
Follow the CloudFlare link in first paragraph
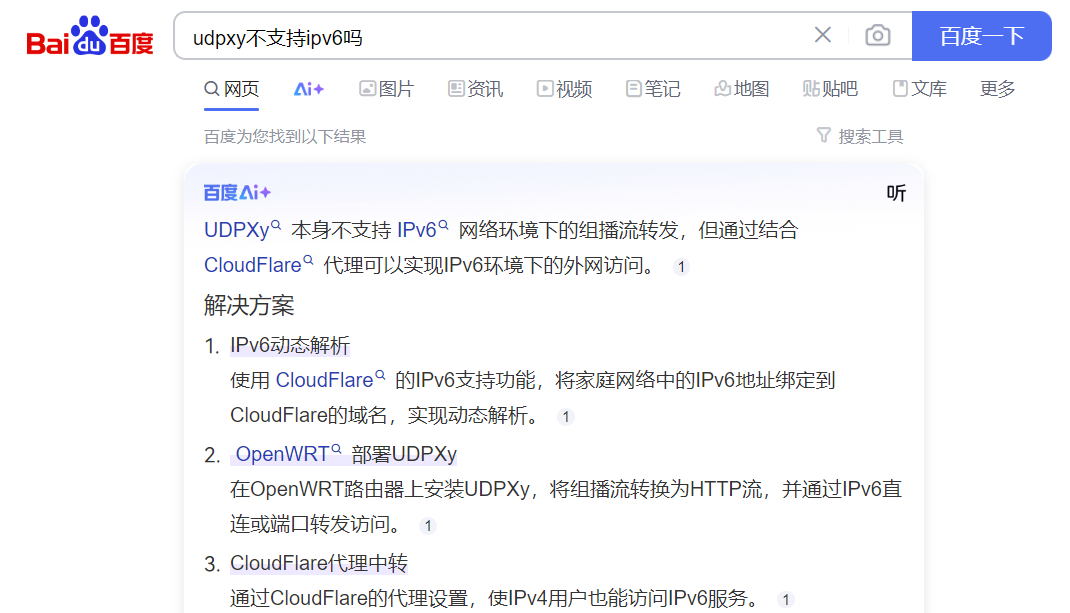259,264
